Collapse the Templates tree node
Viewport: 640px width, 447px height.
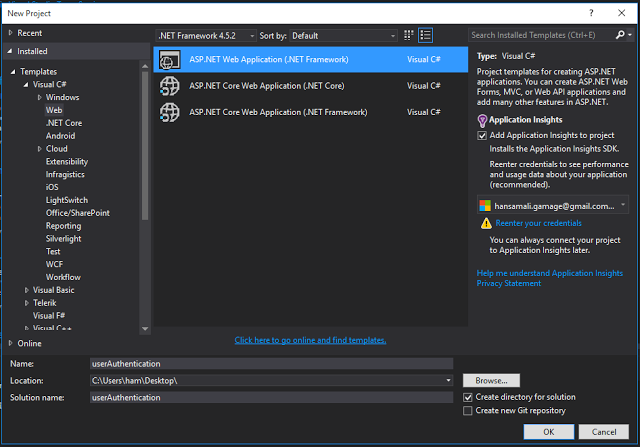tap(13, 72)
